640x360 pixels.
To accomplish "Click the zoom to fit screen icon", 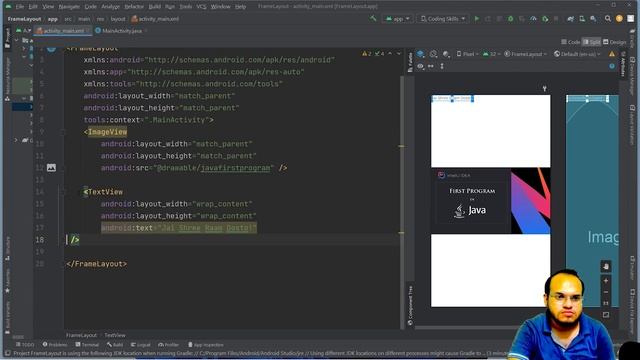I will pyautogui.click(x=606, y=315).
